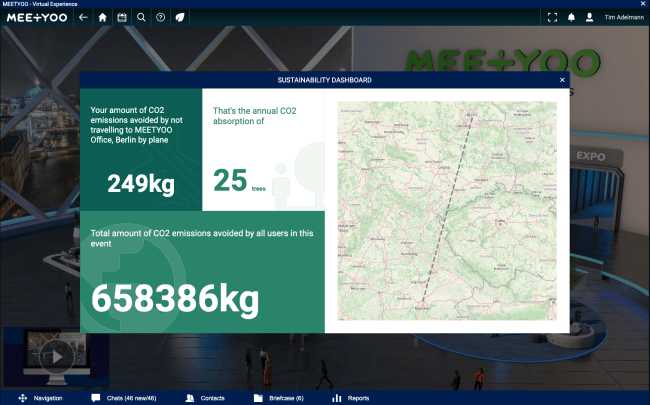
Task: Click 'That's the annual CO2 absorption of' text
Action: click(255, 116)
